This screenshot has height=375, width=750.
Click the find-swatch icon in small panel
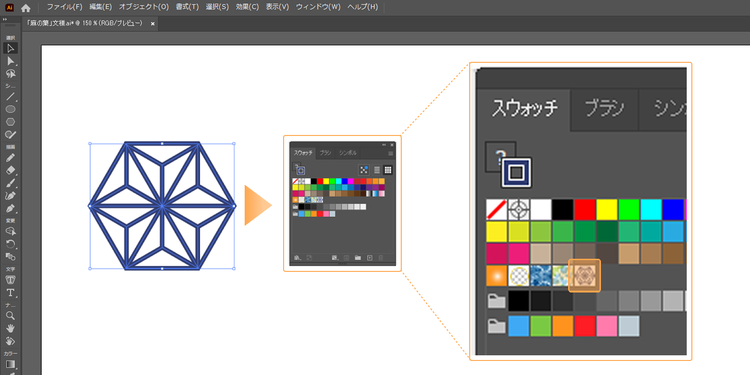tap(364, 169)
